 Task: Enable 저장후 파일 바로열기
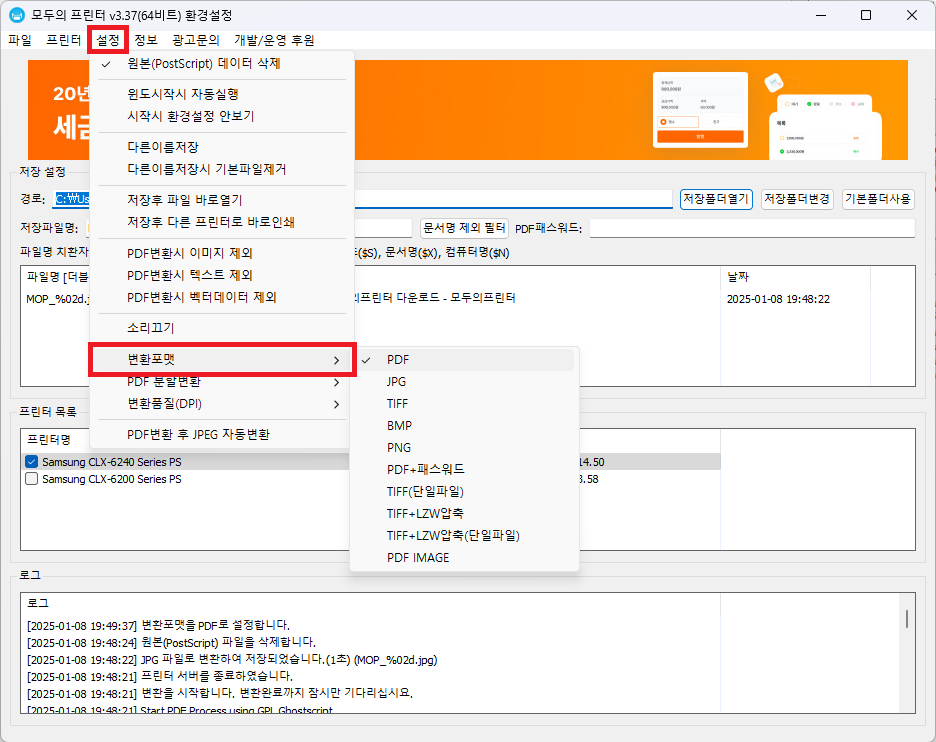tap(221, 200)
